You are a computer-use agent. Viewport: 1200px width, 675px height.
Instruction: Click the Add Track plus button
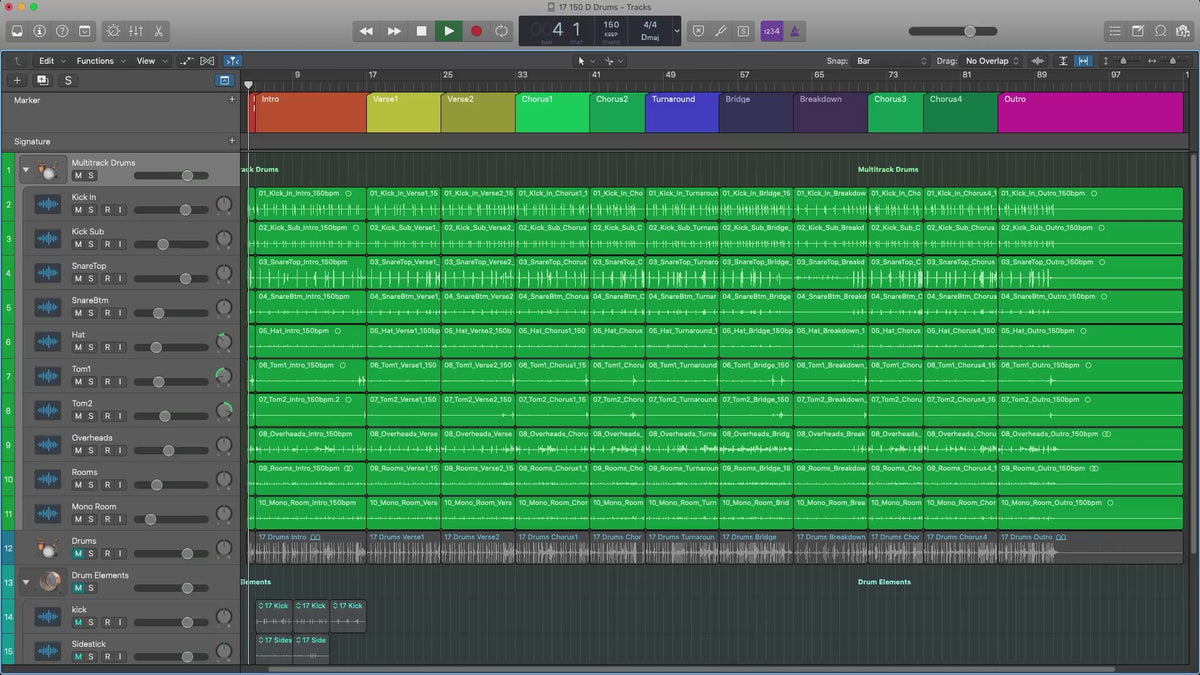pos(17,80)
